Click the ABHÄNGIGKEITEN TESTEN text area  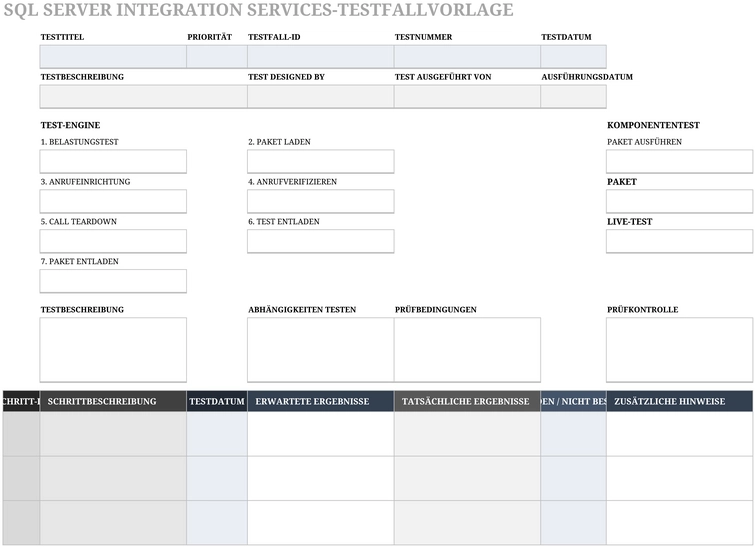[321, 350]
